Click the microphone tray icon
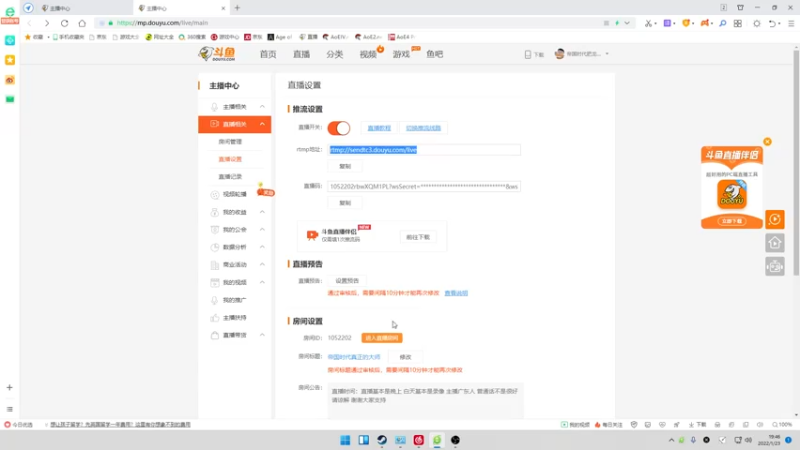800x450 pixels. point(693,440)
